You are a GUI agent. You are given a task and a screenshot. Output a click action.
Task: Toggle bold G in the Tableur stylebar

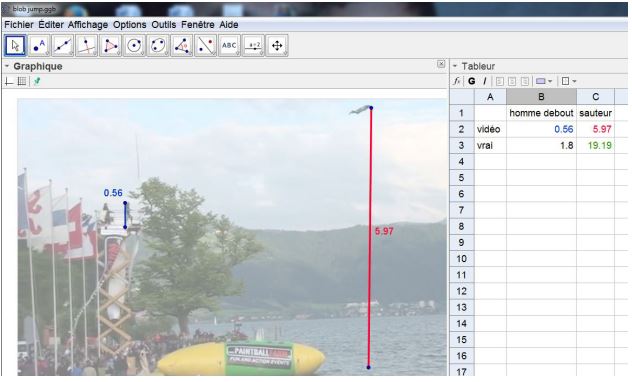(x=472, y=81)
